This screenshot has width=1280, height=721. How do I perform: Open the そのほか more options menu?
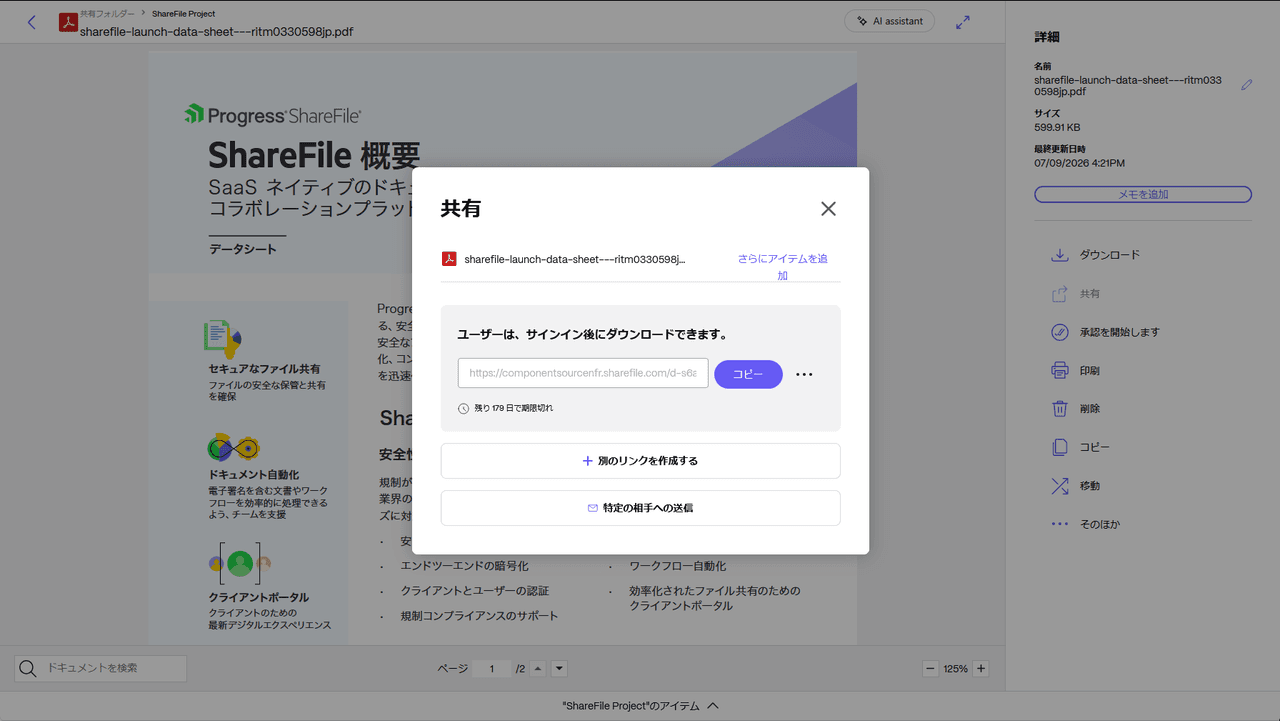tap(1060, 524)
